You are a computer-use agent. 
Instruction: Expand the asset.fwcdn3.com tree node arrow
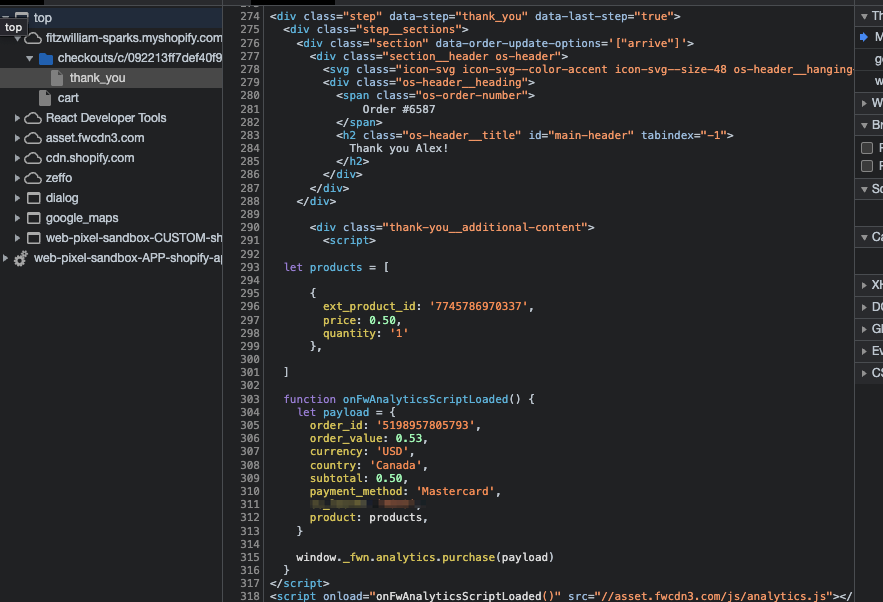click(17, 138)
